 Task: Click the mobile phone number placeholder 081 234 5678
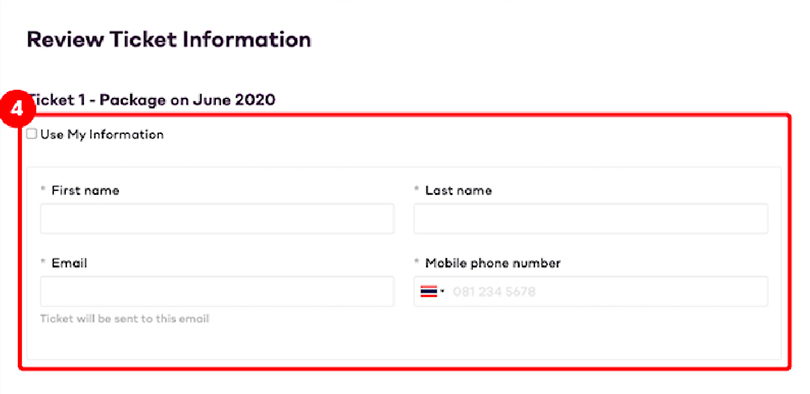click(494, 292)
